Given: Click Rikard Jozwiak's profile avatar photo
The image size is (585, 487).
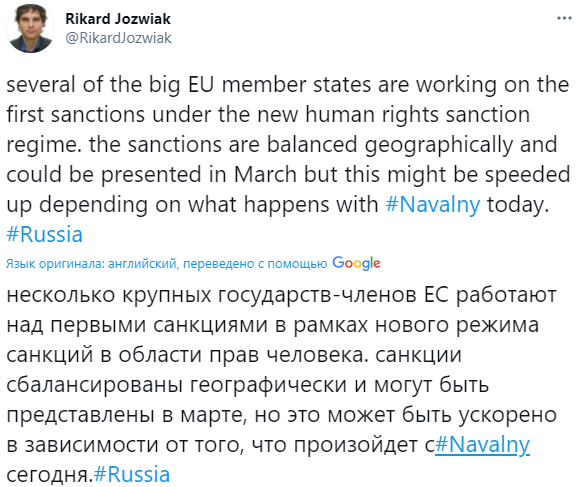Looking at the screenshot, I should (x=30, y=29).
